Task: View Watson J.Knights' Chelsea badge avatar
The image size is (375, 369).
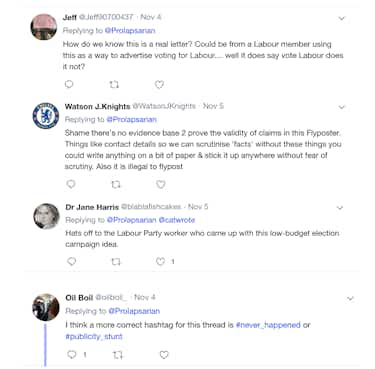Action: 46,116
